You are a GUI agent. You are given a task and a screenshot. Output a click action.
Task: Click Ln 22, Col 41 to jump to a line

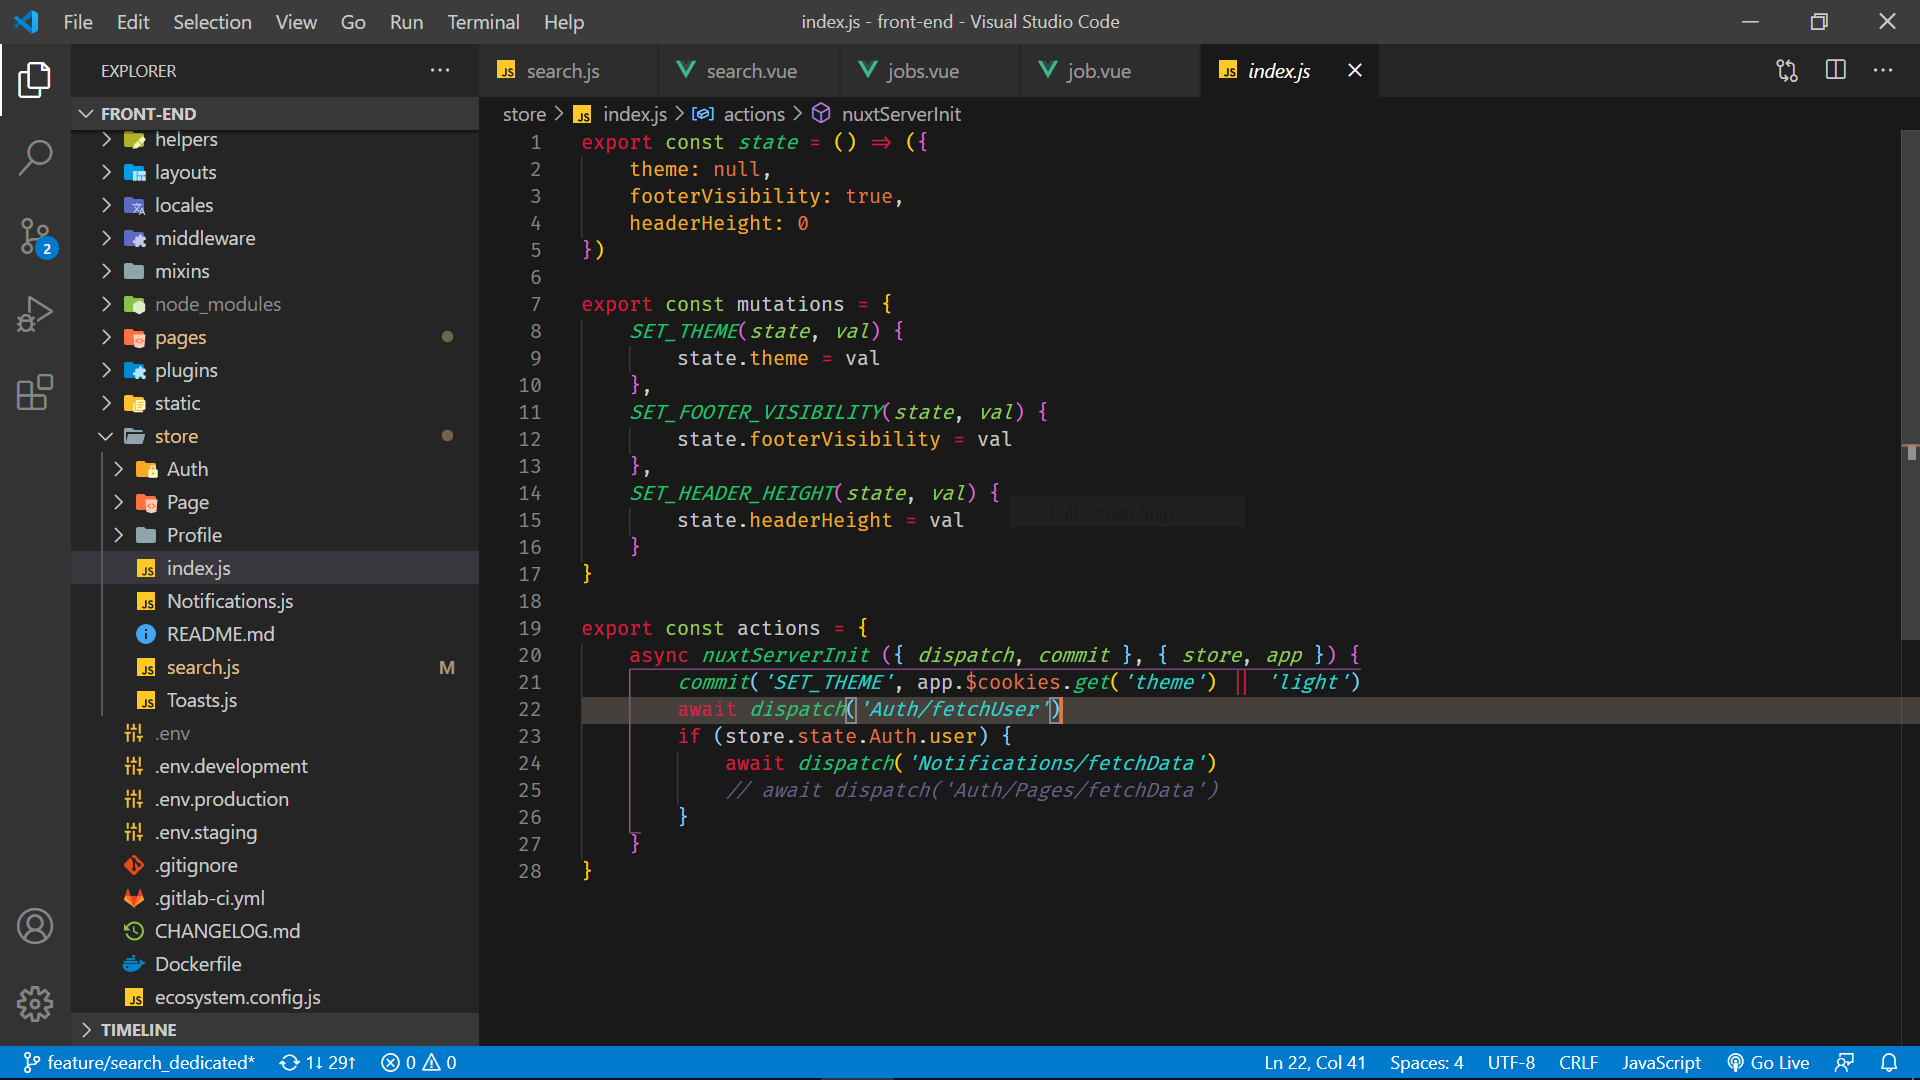tap(1313, 1062)
